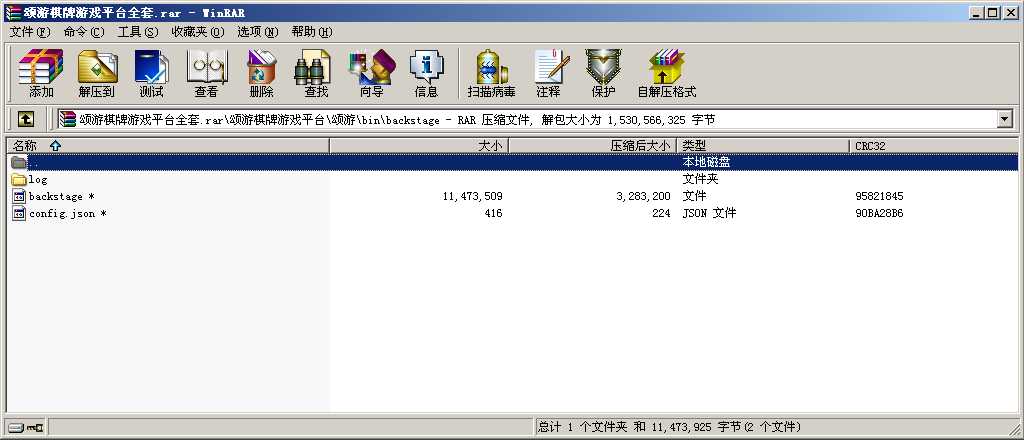This screenshot has height=440, width=1024.
Task: Click the '文件夹' type cell
Action: click(700, 179)
